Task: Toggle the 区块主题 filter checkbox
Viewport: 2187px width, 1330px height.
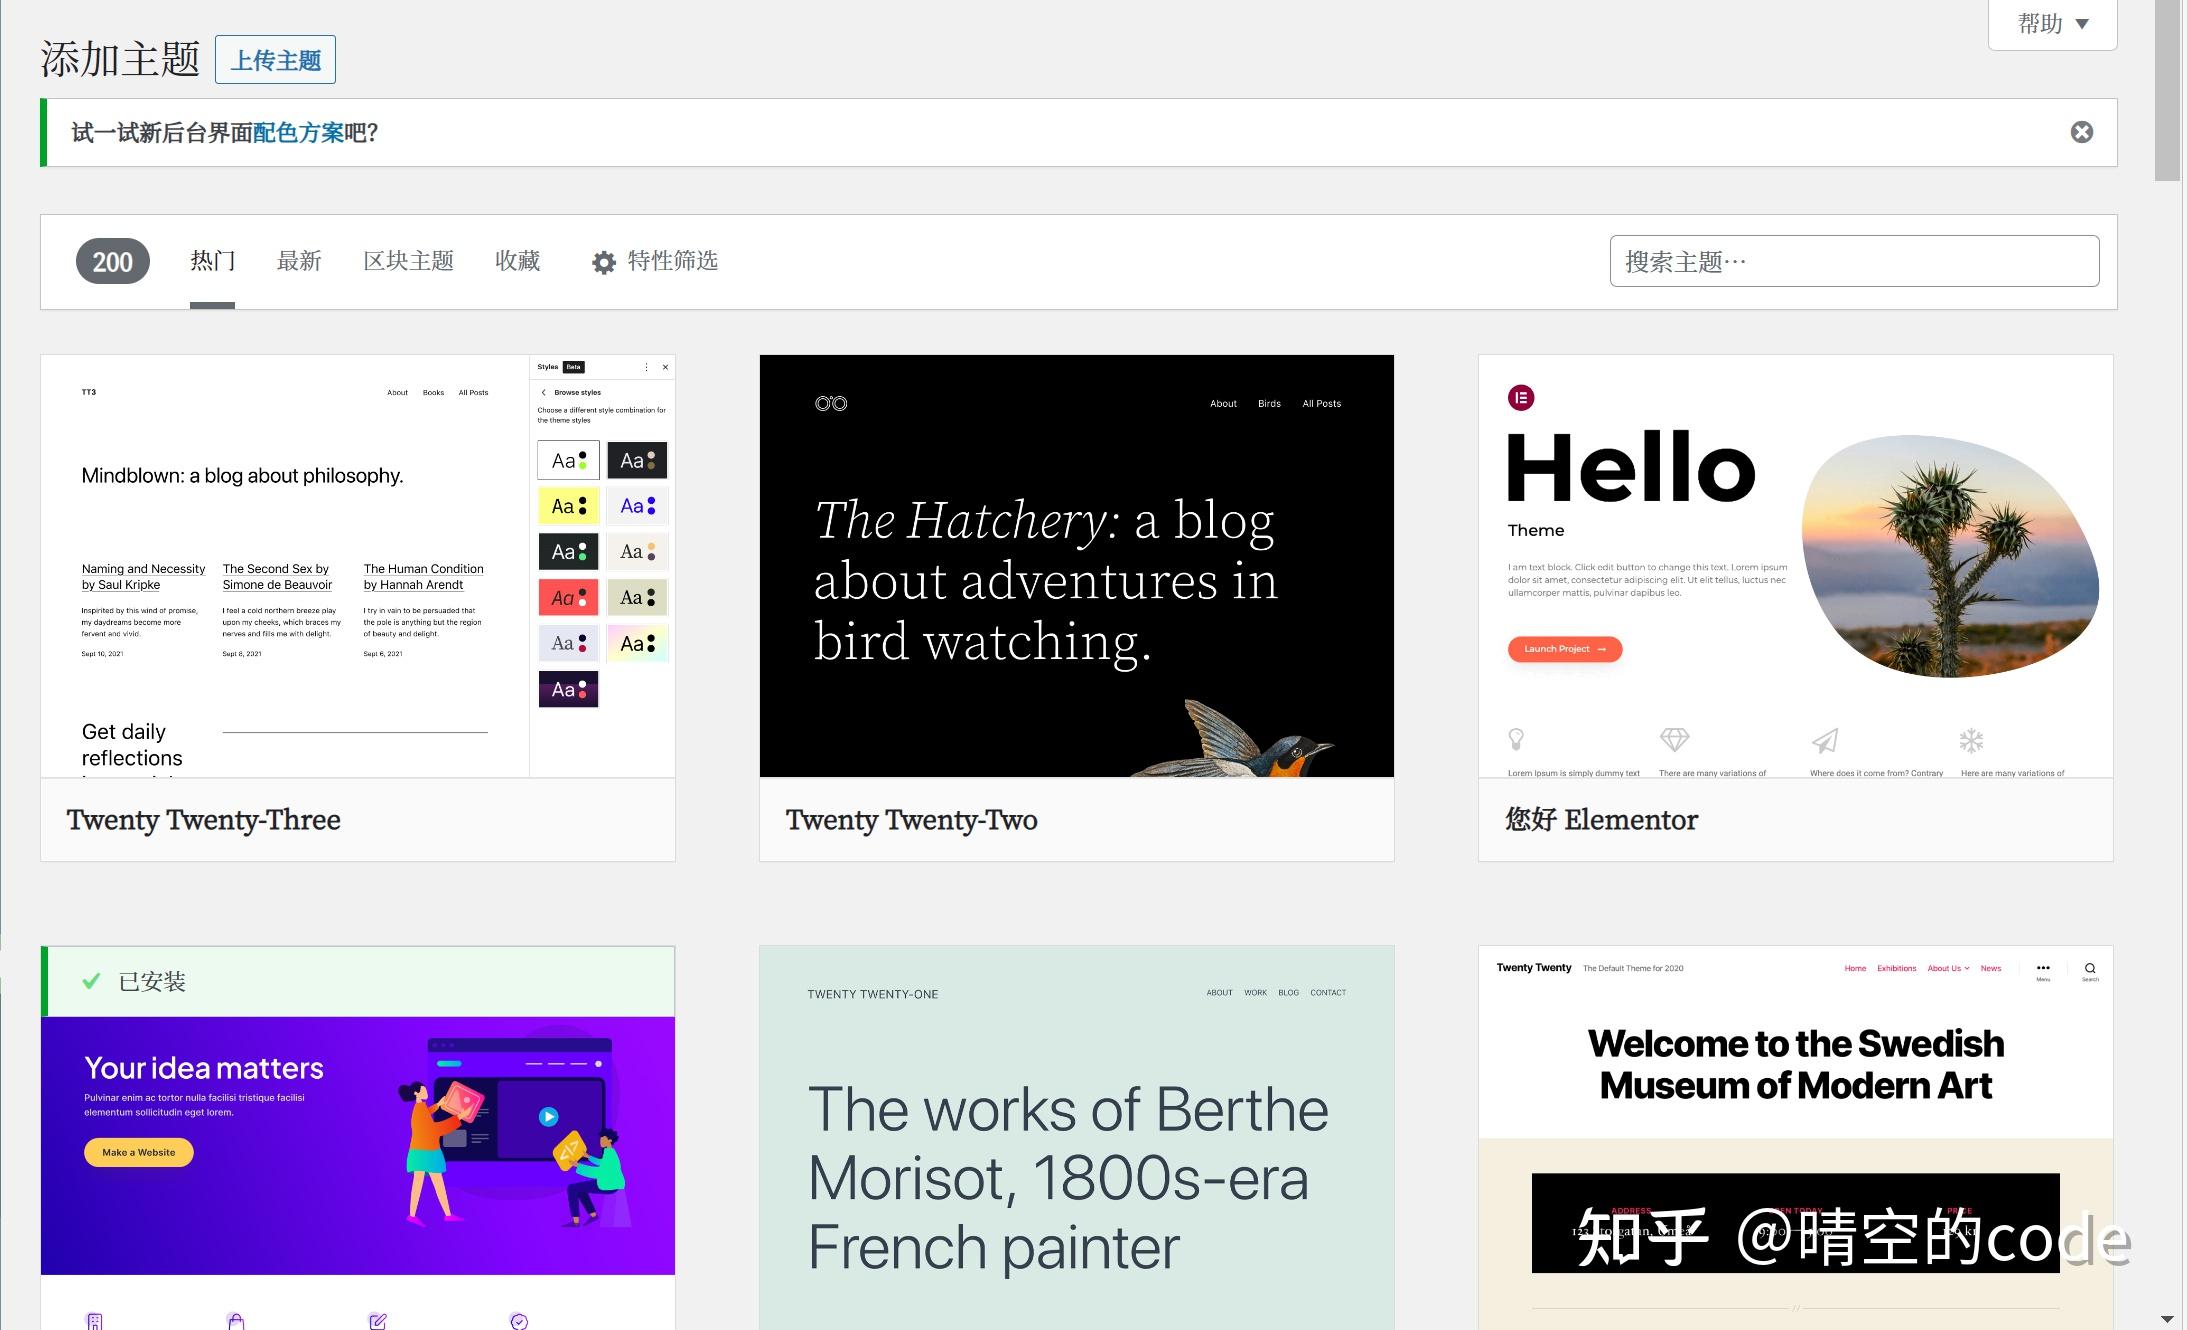Action: pos(409,261)
